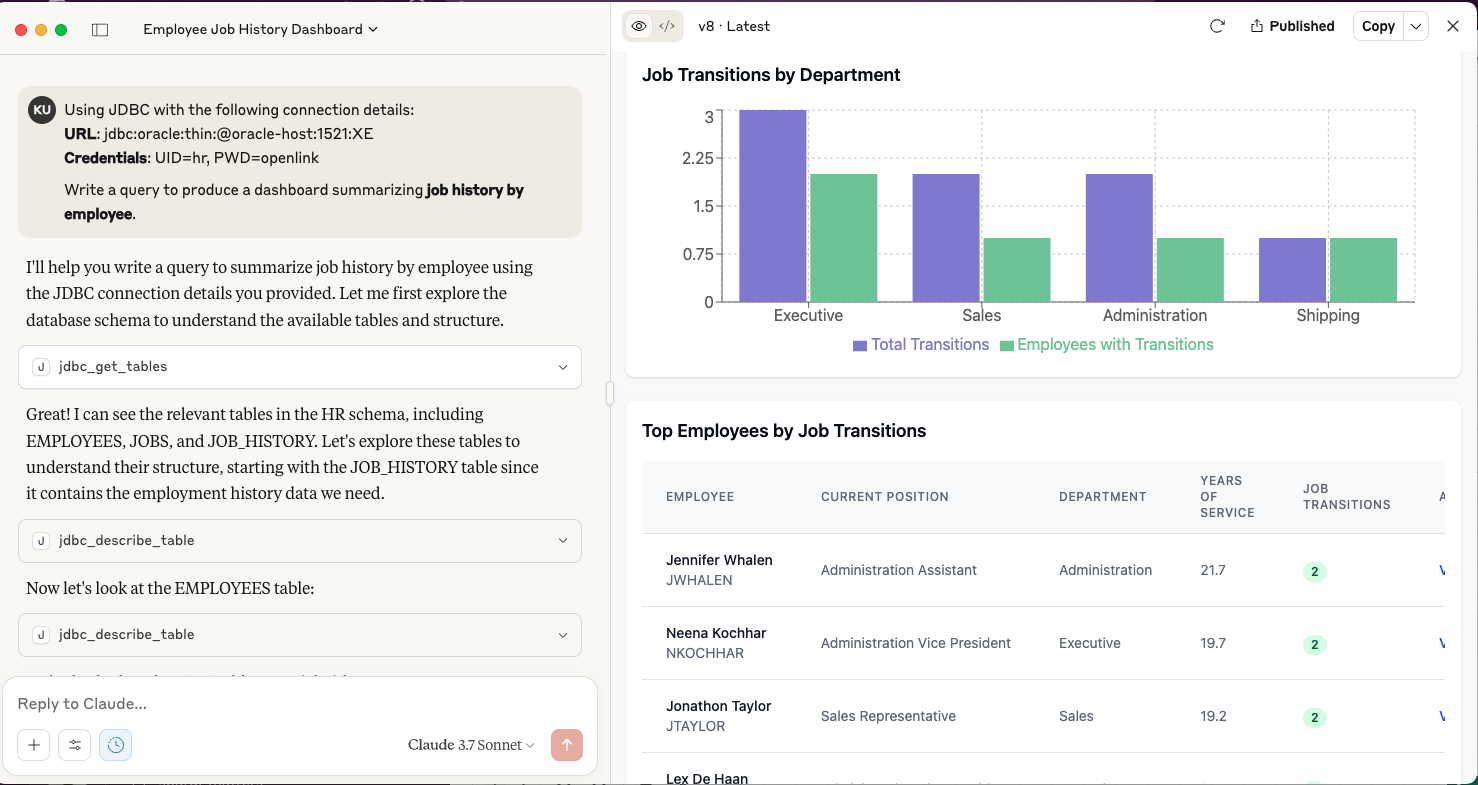This screenshot has height=785, width=1478.
Task: Click the DEPARTMENT column header
Action: [x=1103, y=497]
